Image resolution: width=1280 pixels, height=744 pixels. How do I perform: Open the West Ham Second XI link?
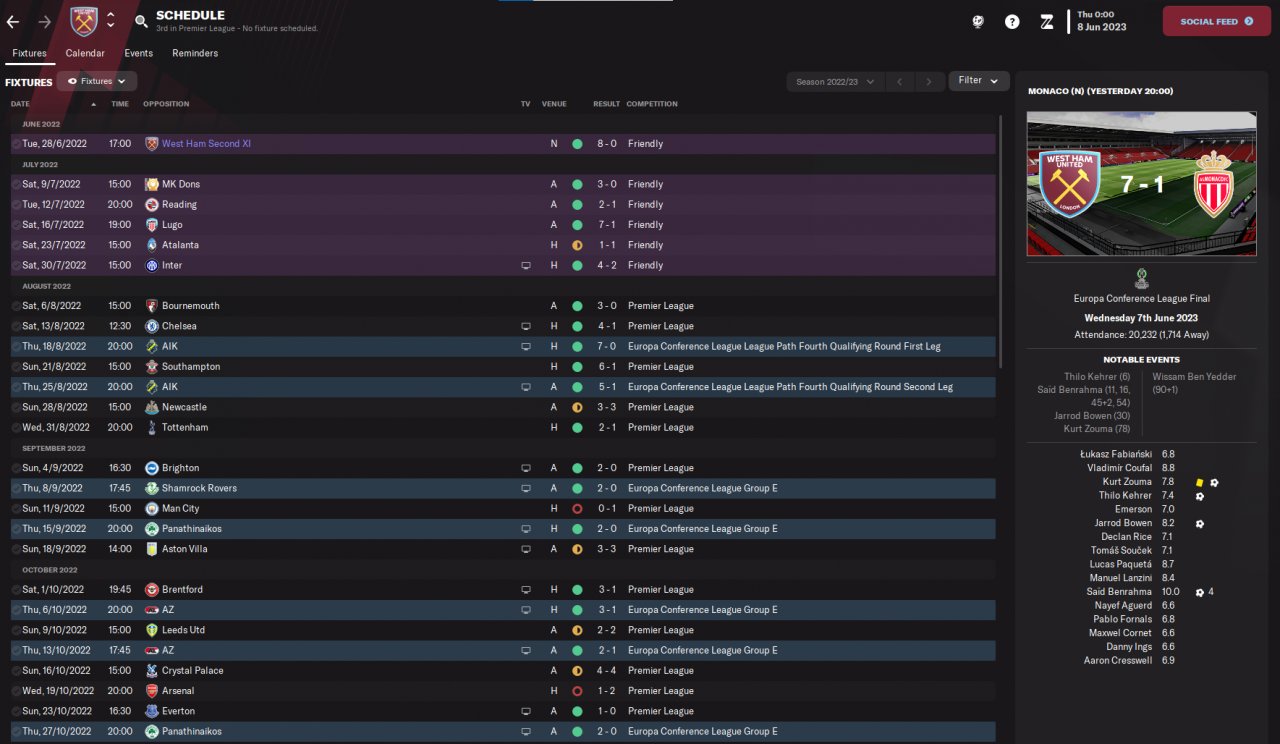point(206,144)
